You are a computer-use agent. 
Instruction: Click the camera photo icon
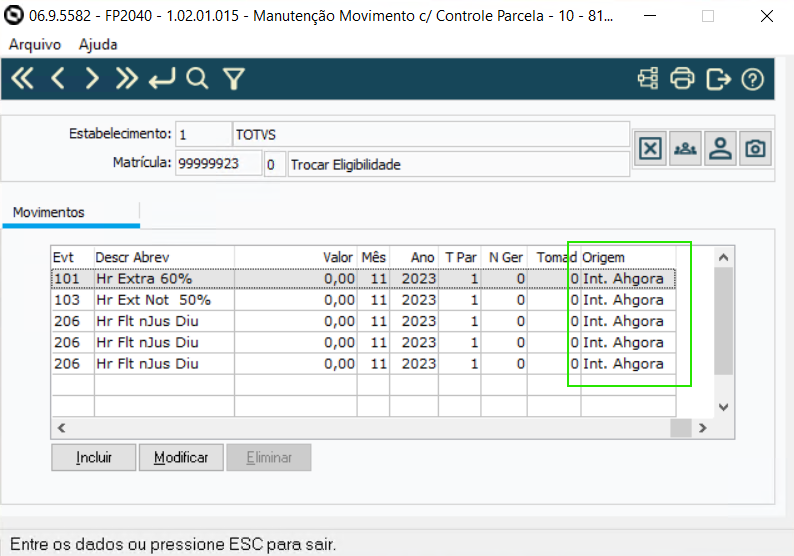755,148
